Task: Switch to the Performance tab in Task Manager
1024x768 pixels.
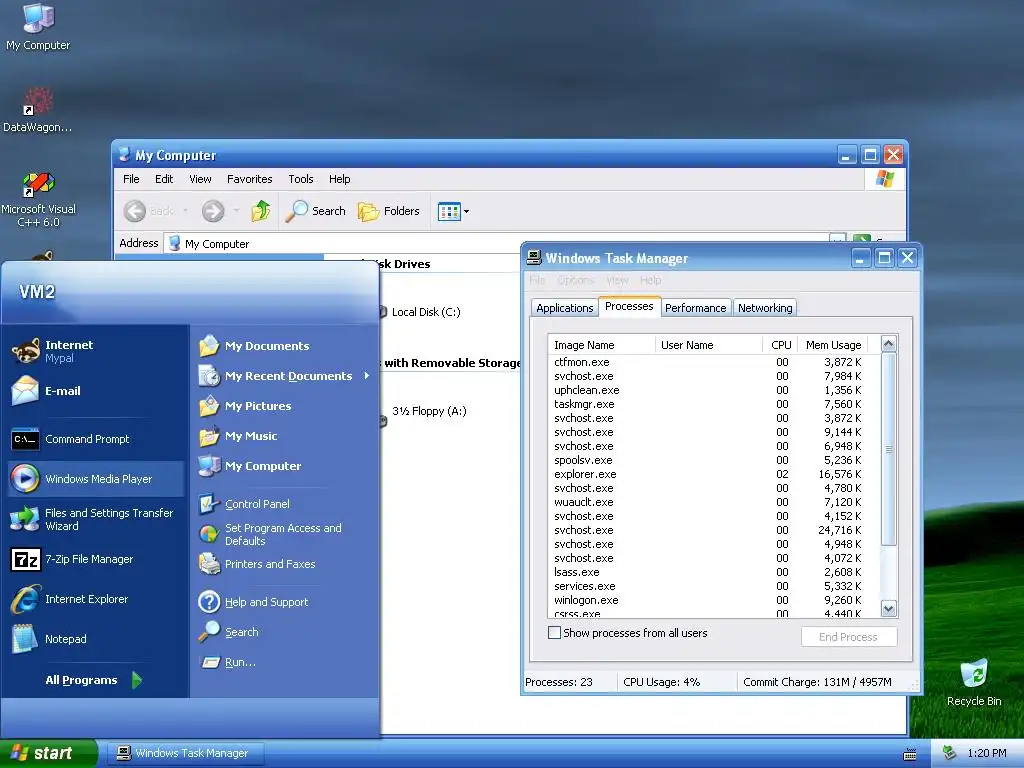Action: pos(696,308)
